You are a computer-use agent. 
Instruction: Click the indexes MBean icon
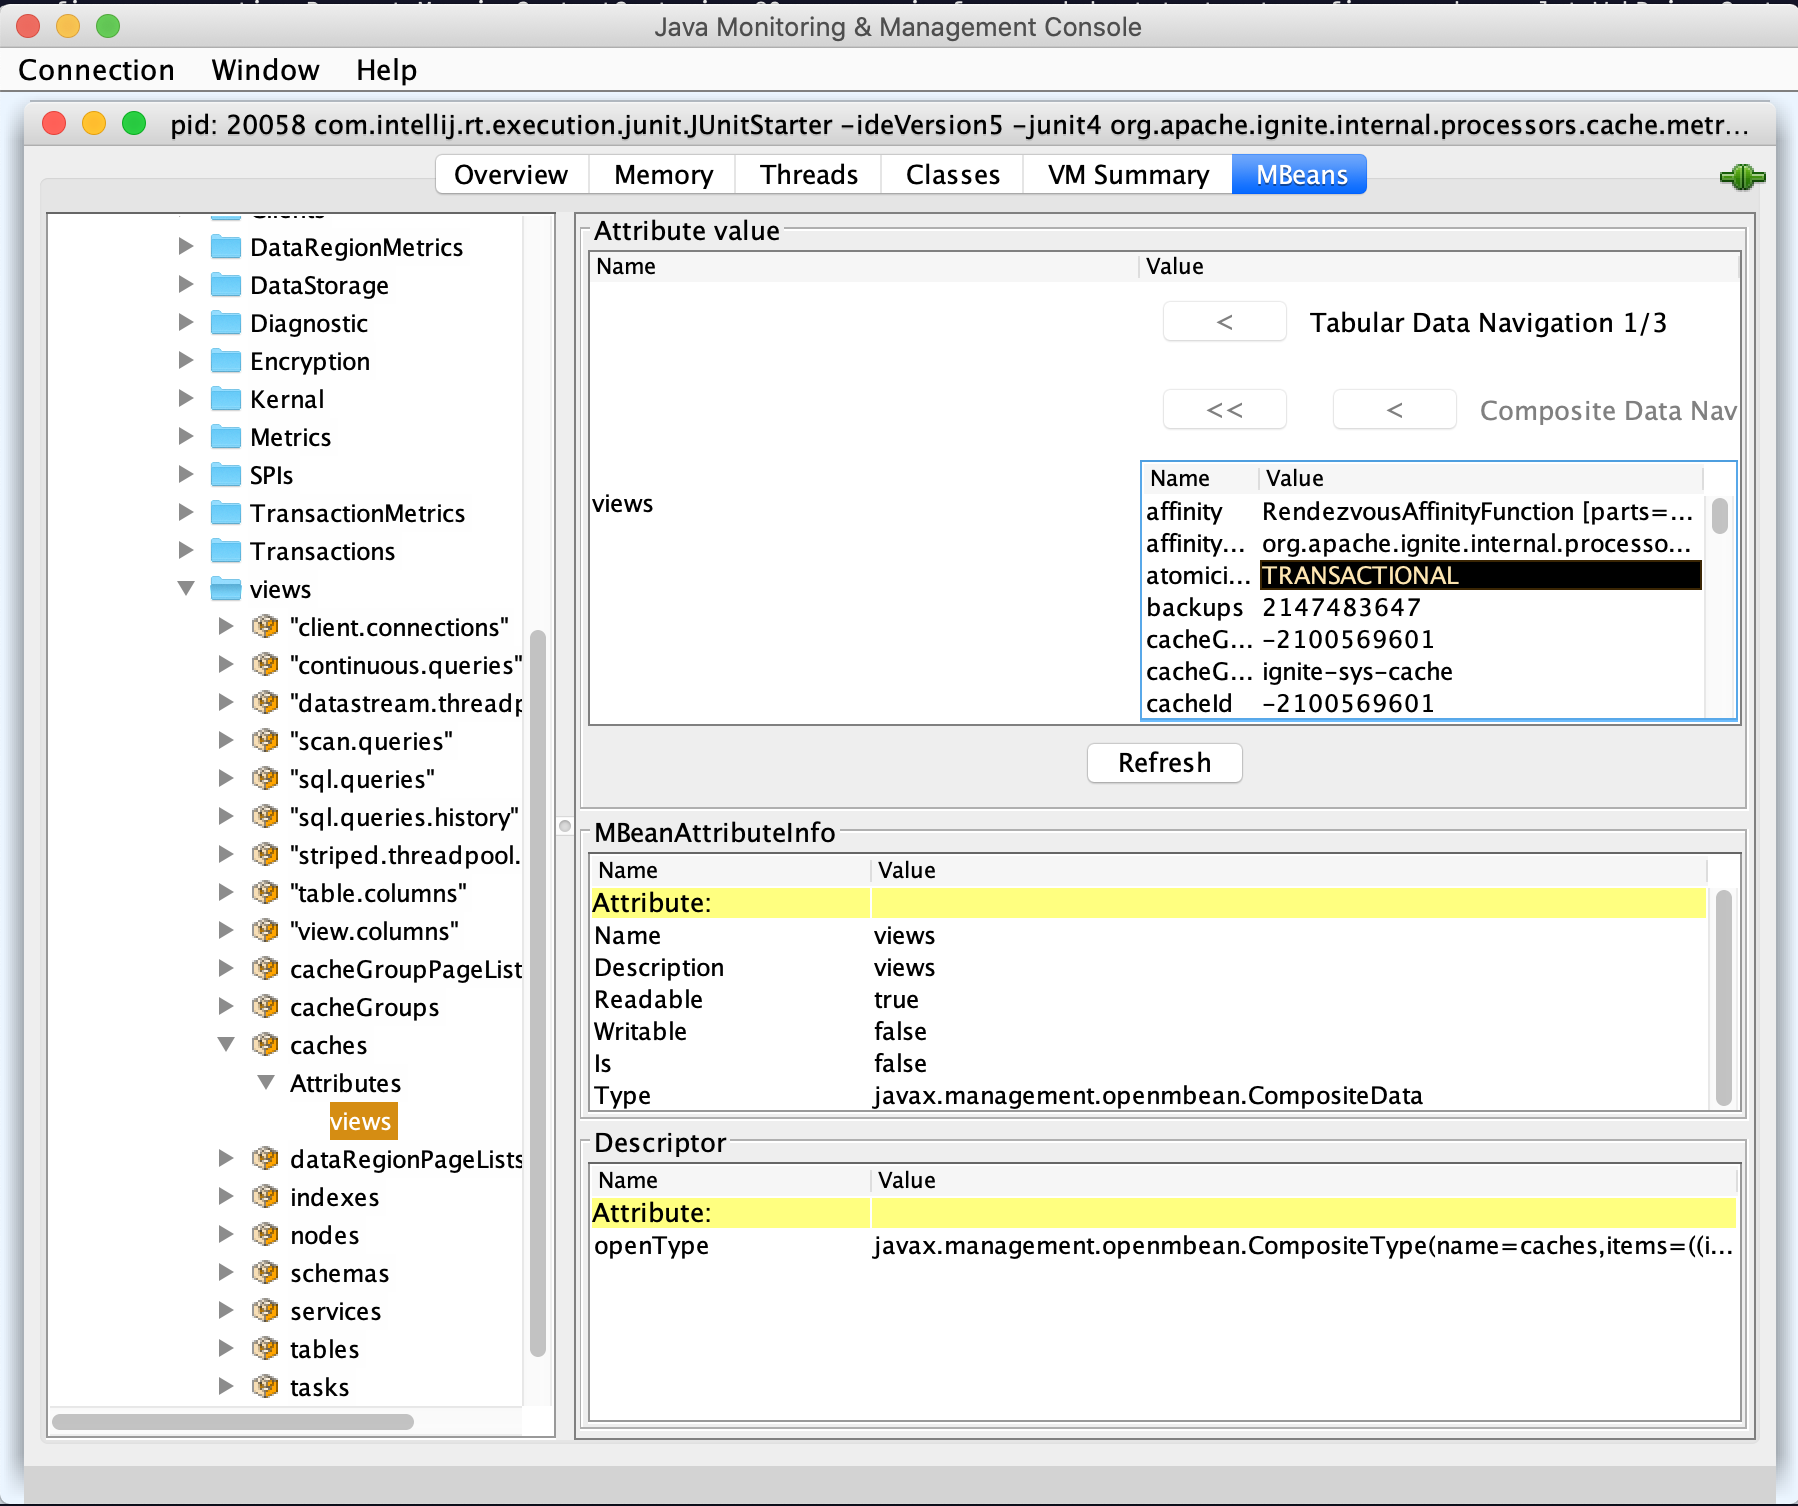click(265, 1197)
